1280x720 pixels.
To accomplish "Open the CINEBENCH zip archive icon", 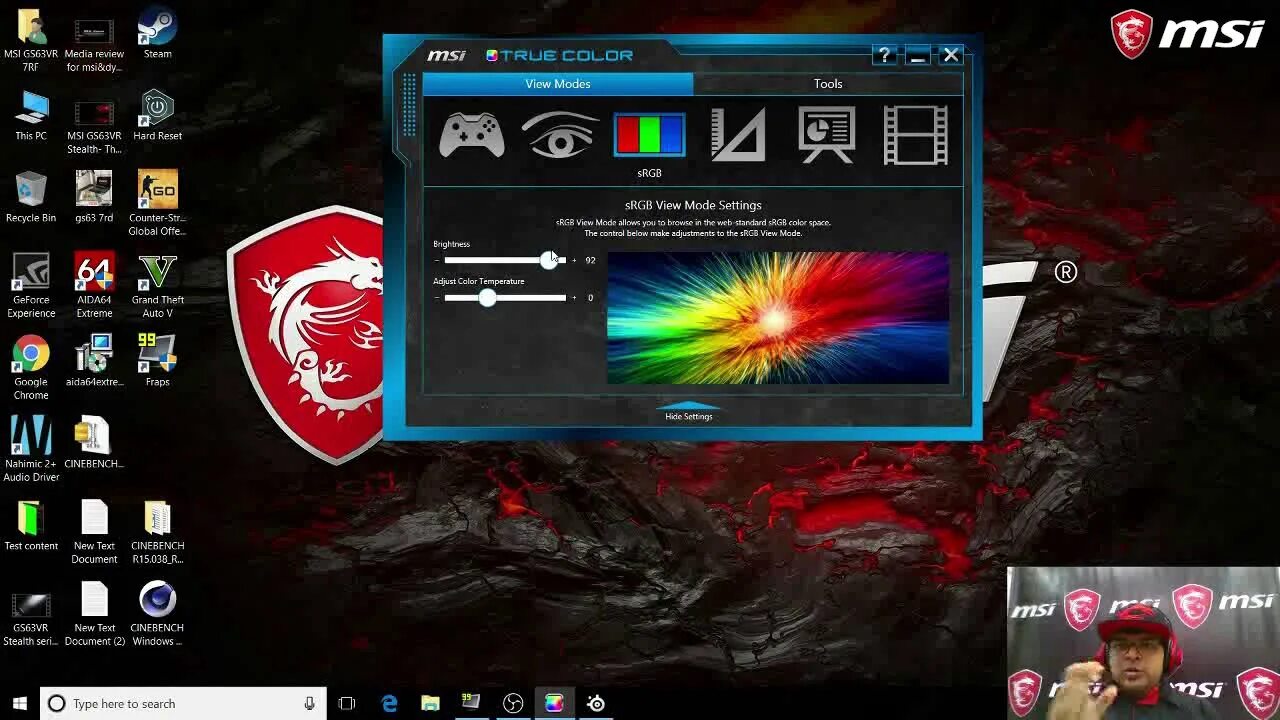I will (x=94, y=444).
